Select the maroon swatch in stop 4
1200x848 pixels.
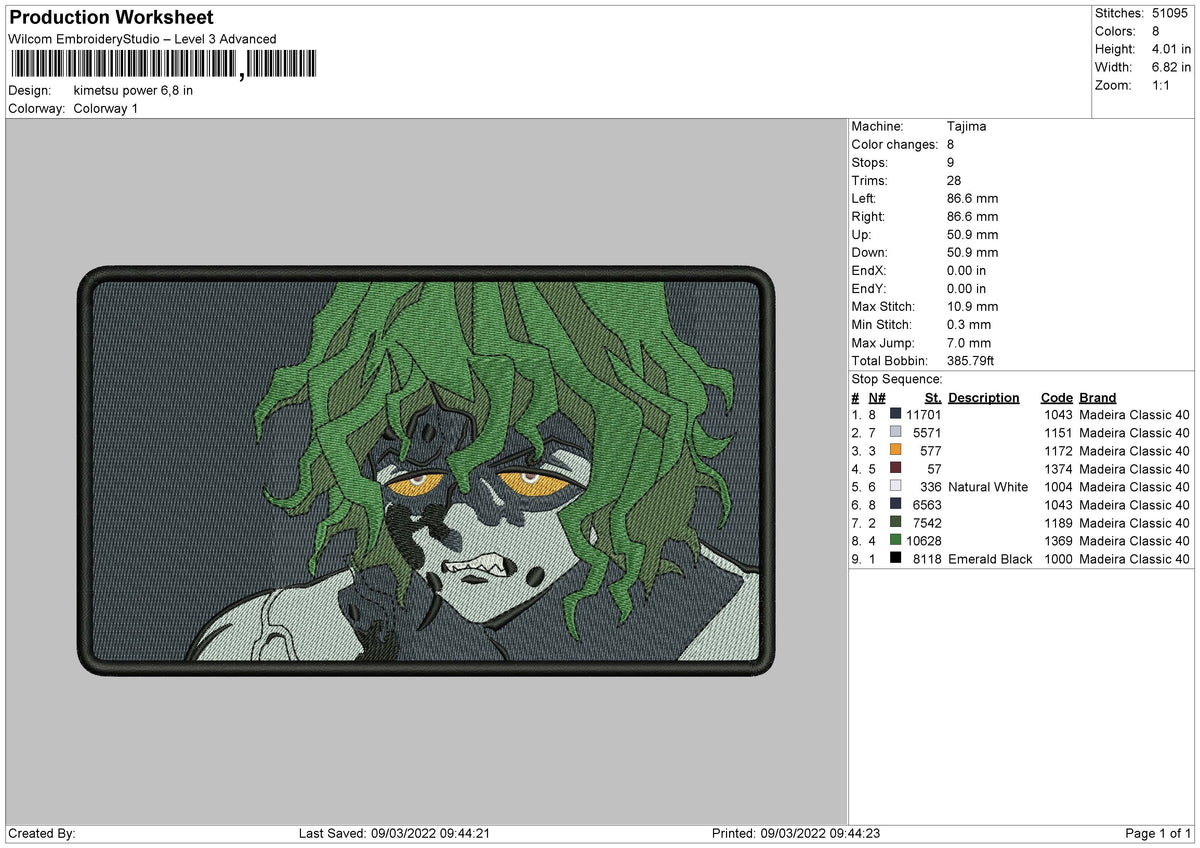pos(895,468)
